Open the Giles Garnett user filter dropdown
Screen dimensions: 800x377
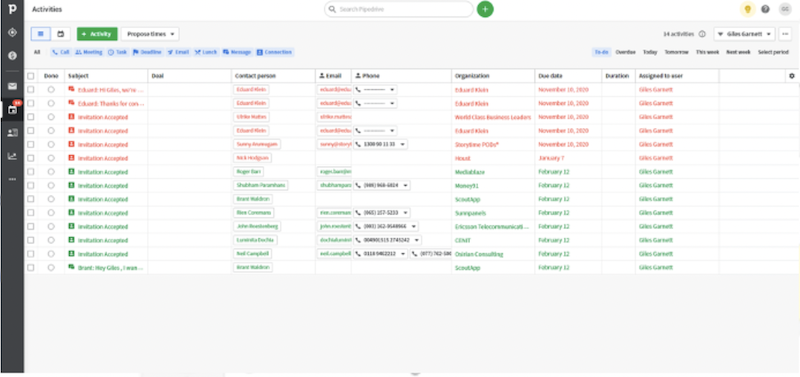point(744,34)
